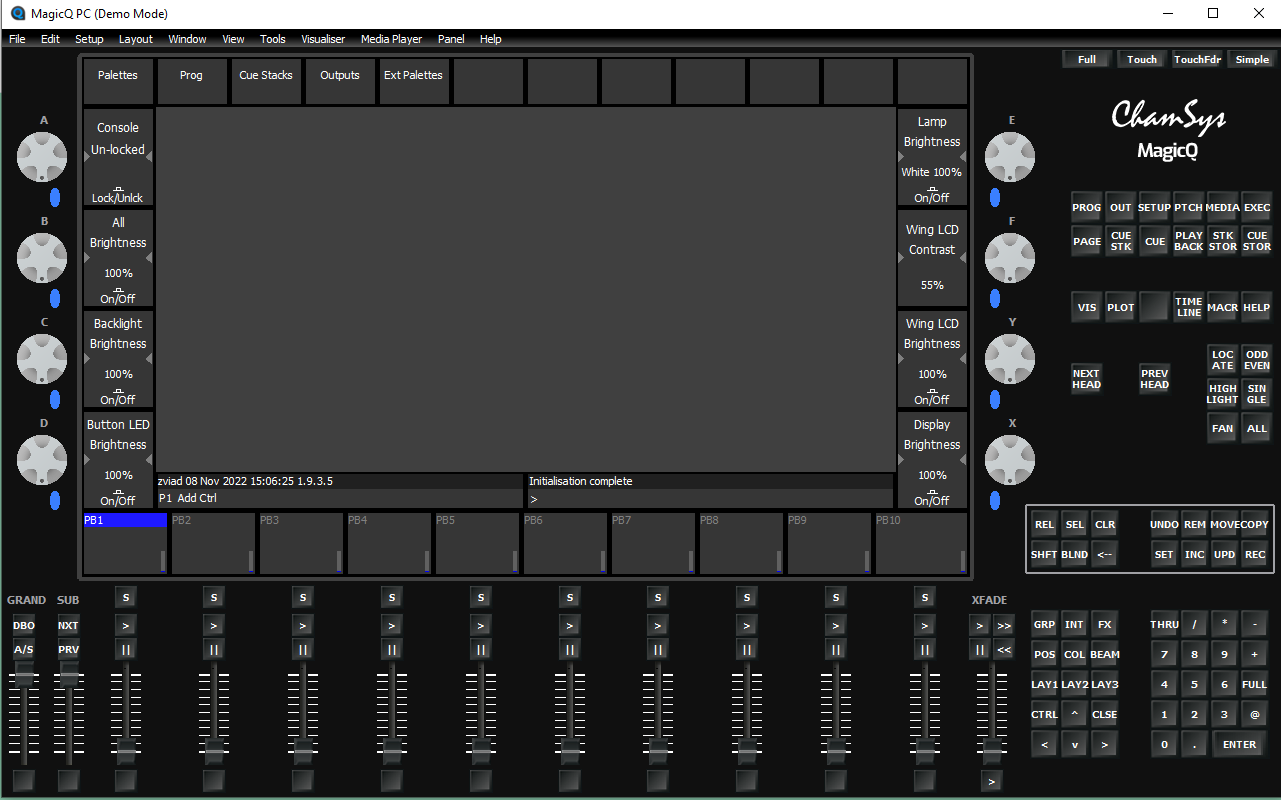Click the BEAM button
Screen dimensions: 1281x800
point(1104,654)
